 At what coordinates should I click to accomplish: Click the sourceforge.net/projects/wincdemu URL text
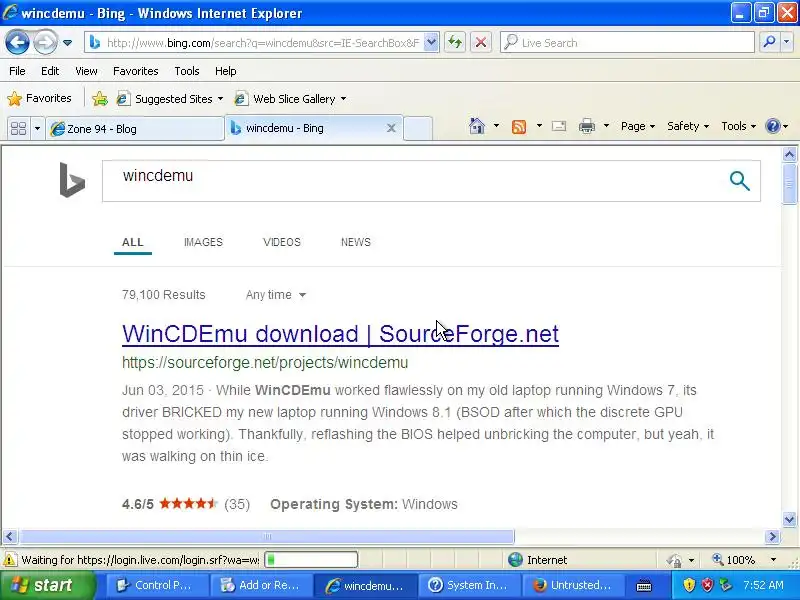click(x=265, y=363)
